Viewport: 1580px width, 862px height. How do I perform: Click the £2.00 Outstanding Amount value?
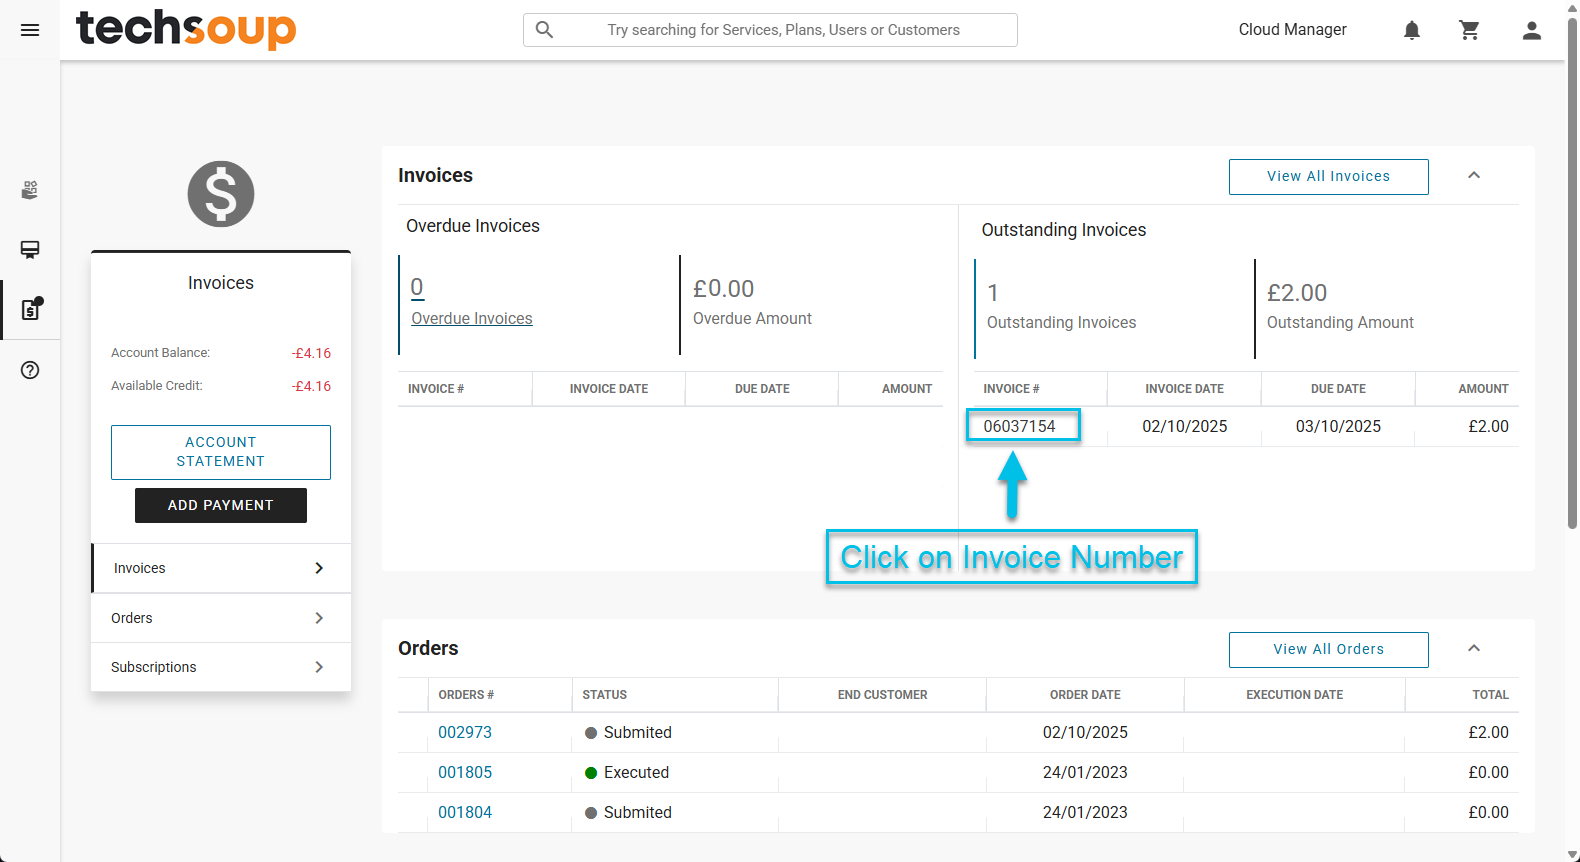pos(1297,293)
